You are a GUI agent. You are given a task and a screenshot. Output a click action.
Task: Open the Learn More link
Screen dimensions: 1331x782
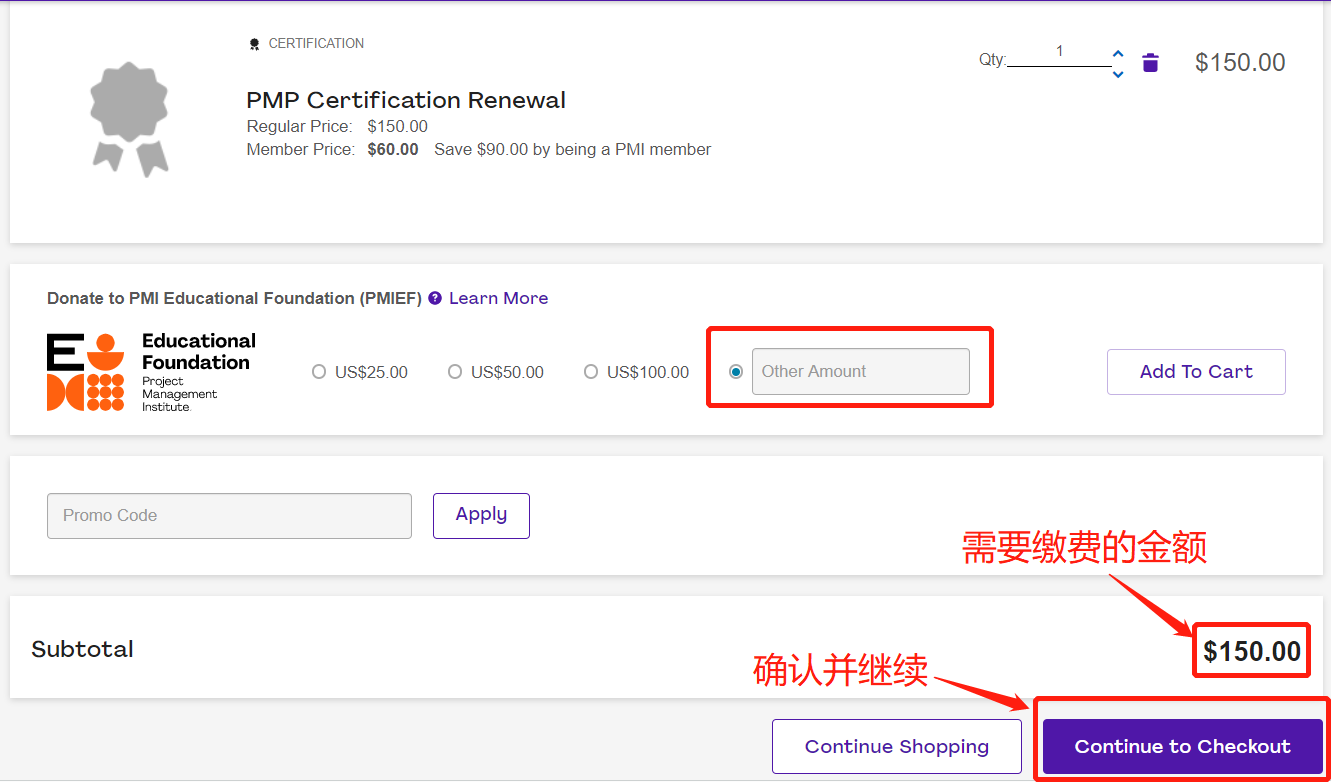tap(498, 298)
